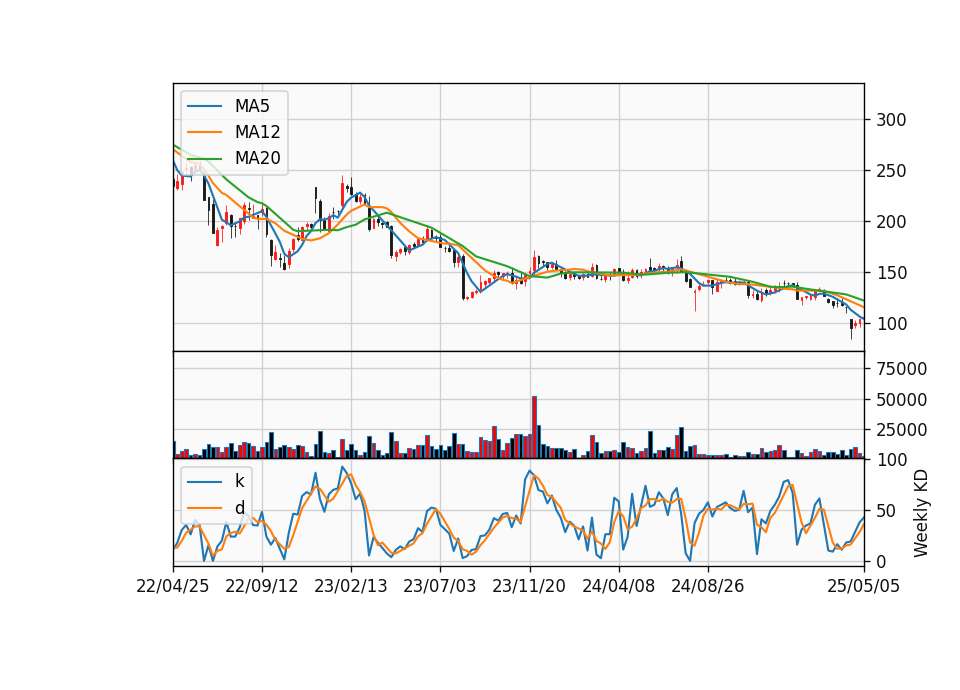Click the 25/05/05 date tick label
Image resolution: width=960 pixels, height=690 pixels.
[864, 586]
